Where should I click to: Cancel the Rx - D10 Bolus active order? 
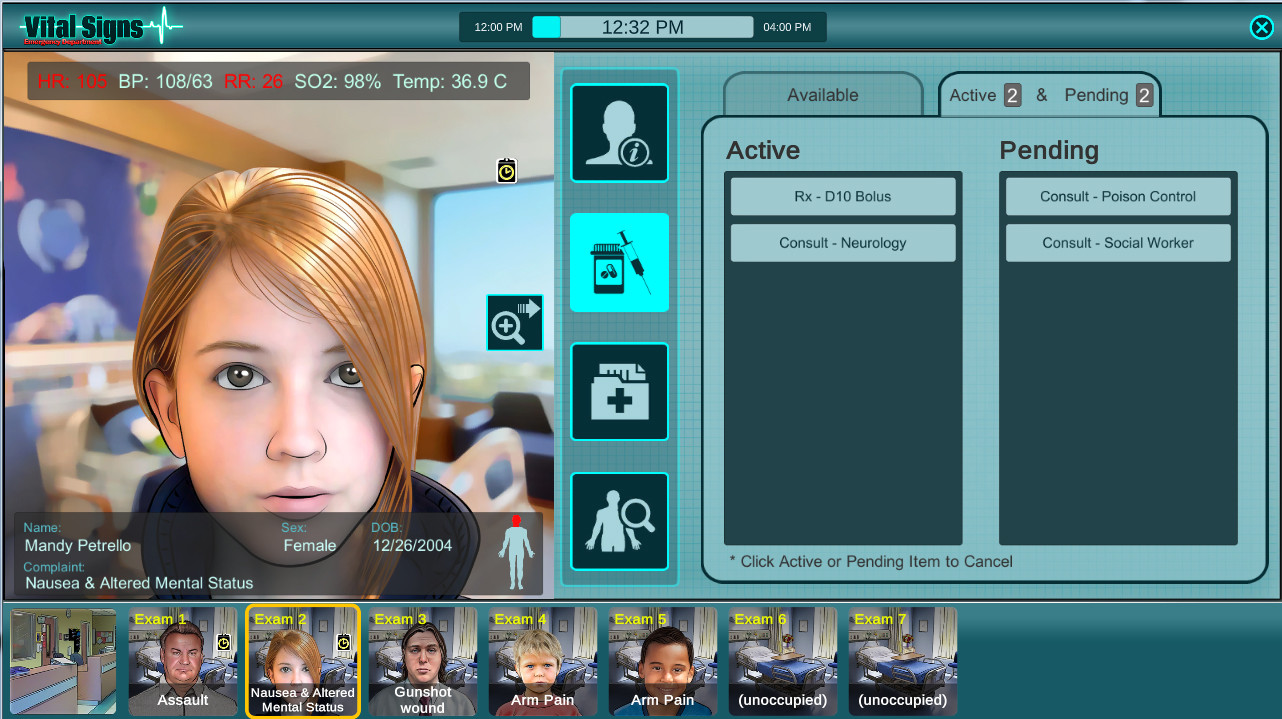click(x=842, y=196)
